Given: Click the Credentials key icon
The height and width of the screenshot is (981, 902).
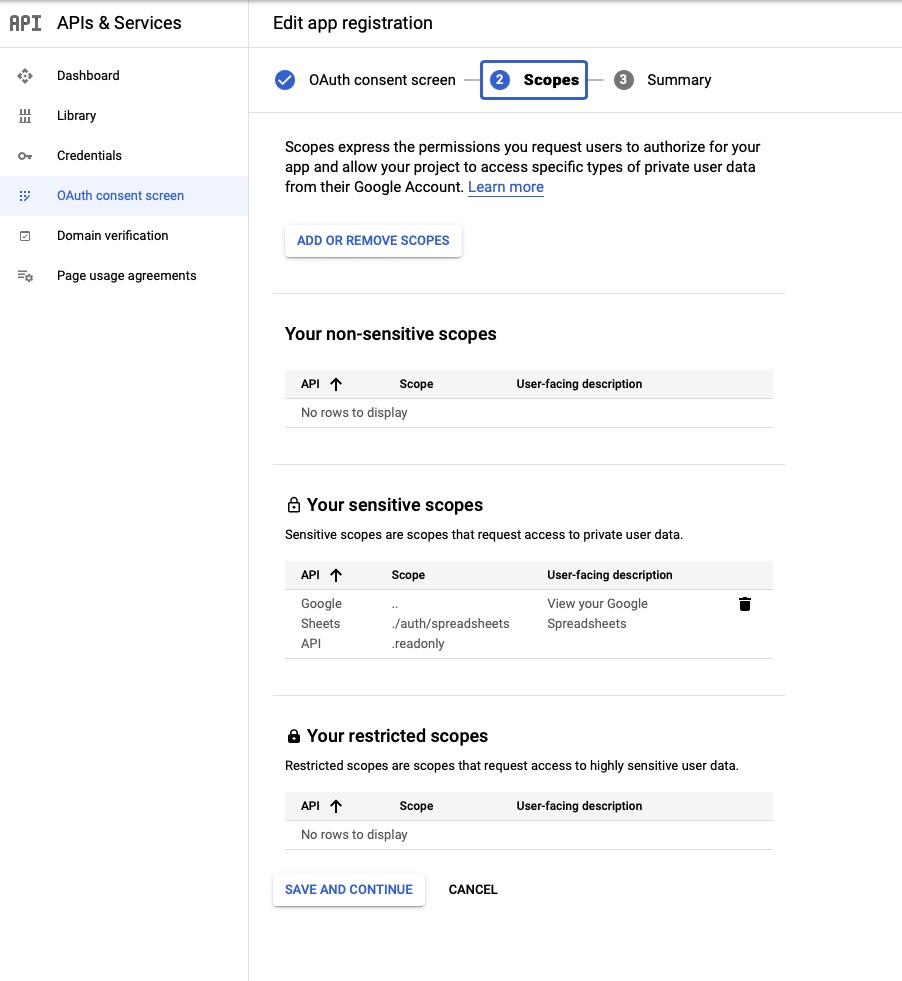Looking at the screenshot, I should click(26, 156).
